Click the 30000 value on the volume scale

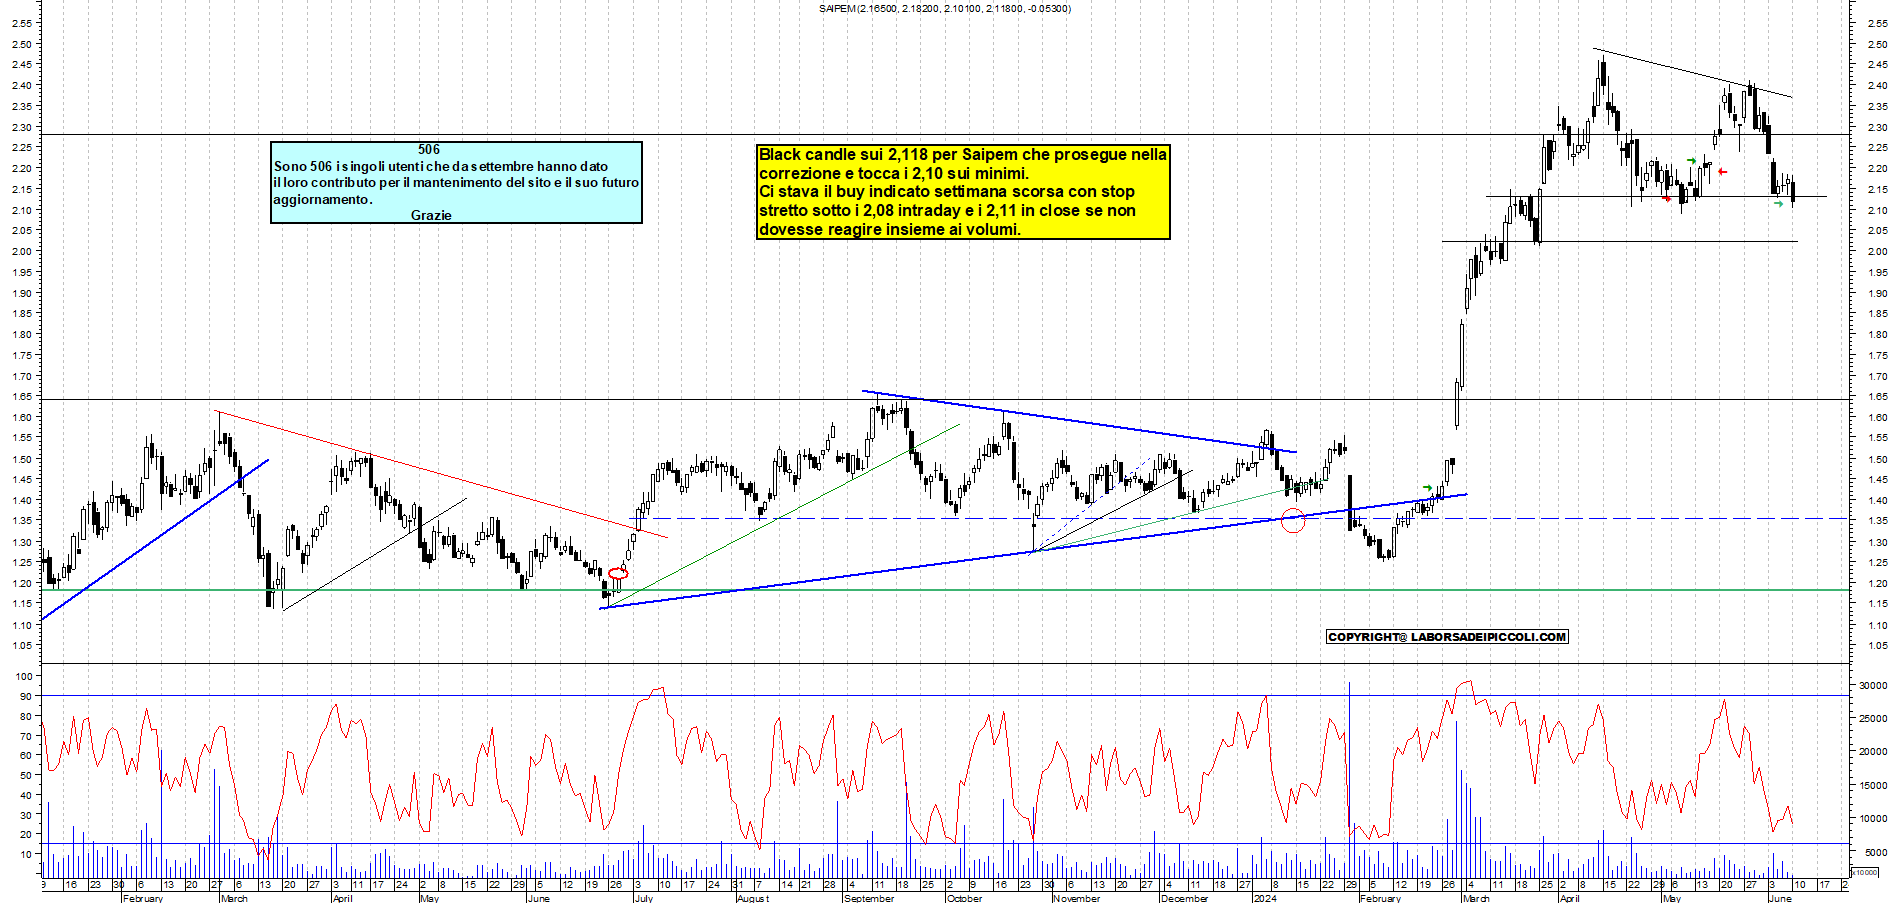coord(1873,685)
